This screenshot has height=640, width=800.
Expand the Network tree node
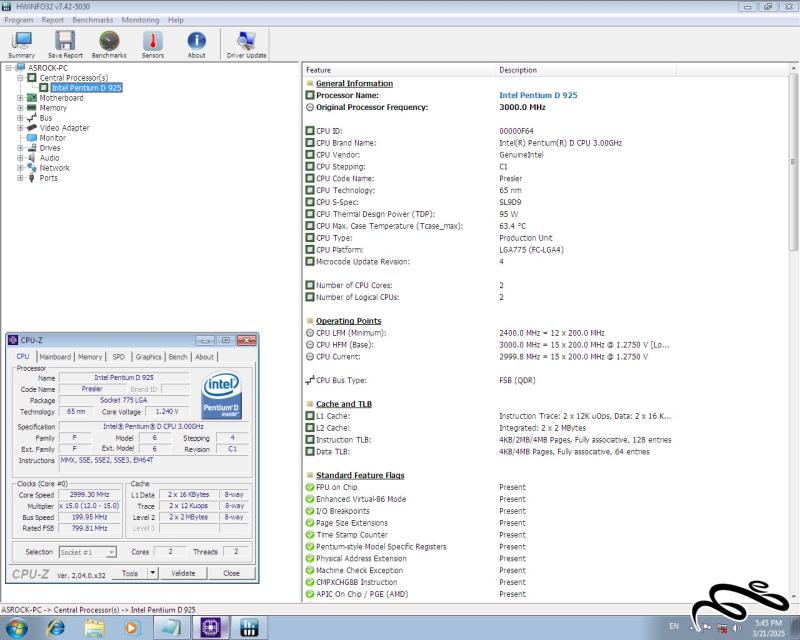coord(20,167)
